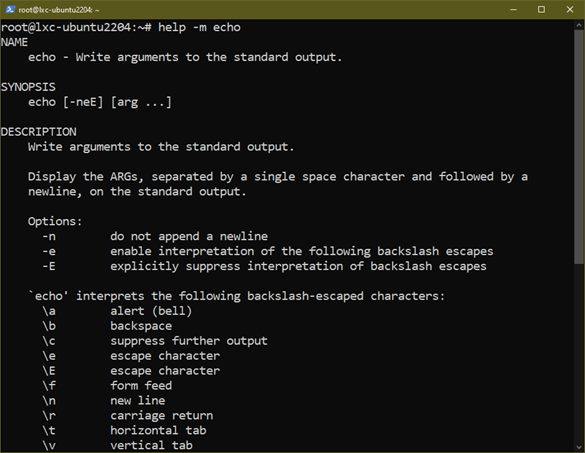Click the NAME section heading
Viewport: 585px width, 453px height.
point(14,42)
